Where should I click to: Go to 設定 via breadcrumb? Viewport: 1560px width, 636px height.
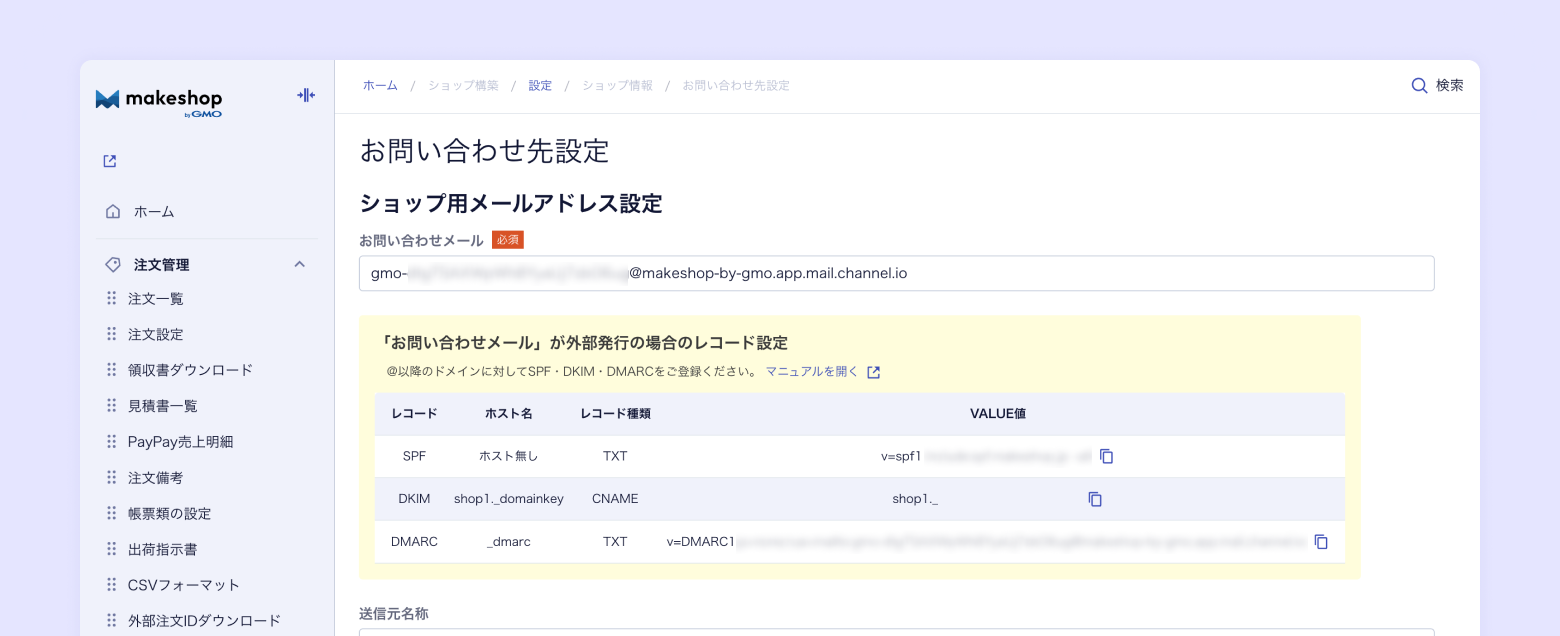tap(540, 86)
